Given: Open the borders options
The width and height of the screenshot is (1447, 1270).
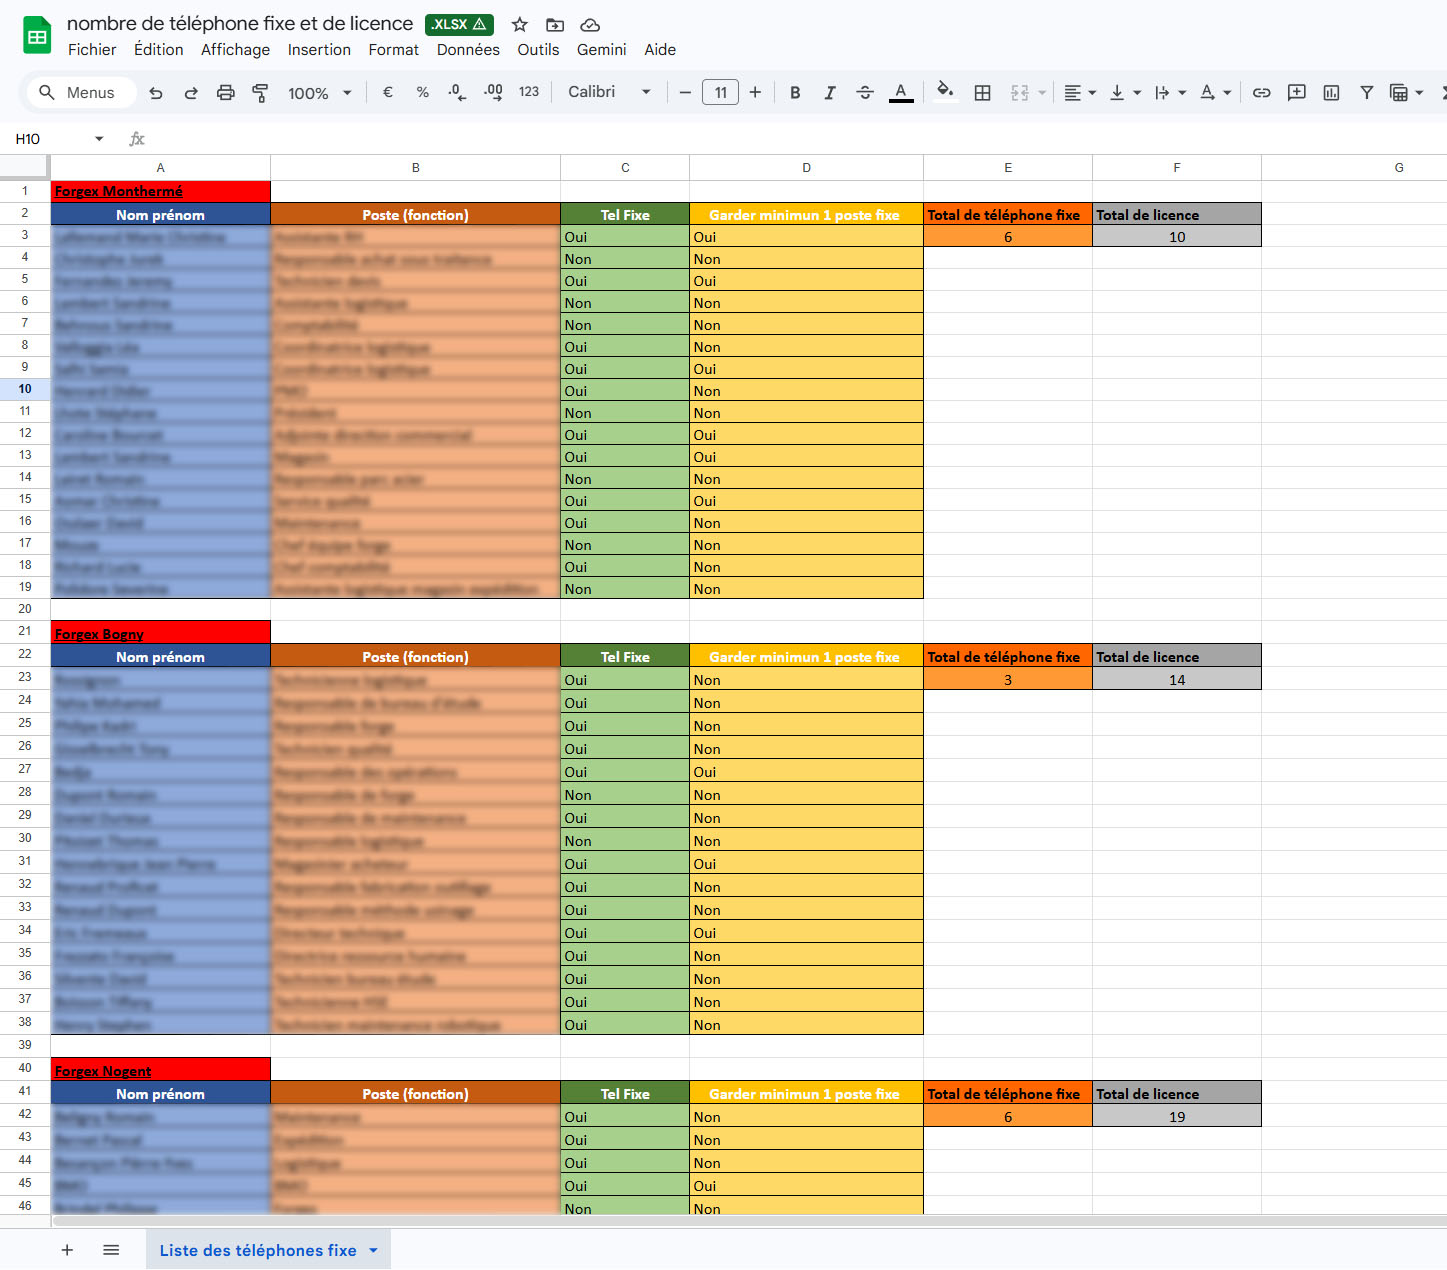Looking at the screenshot, I should 983,93.
